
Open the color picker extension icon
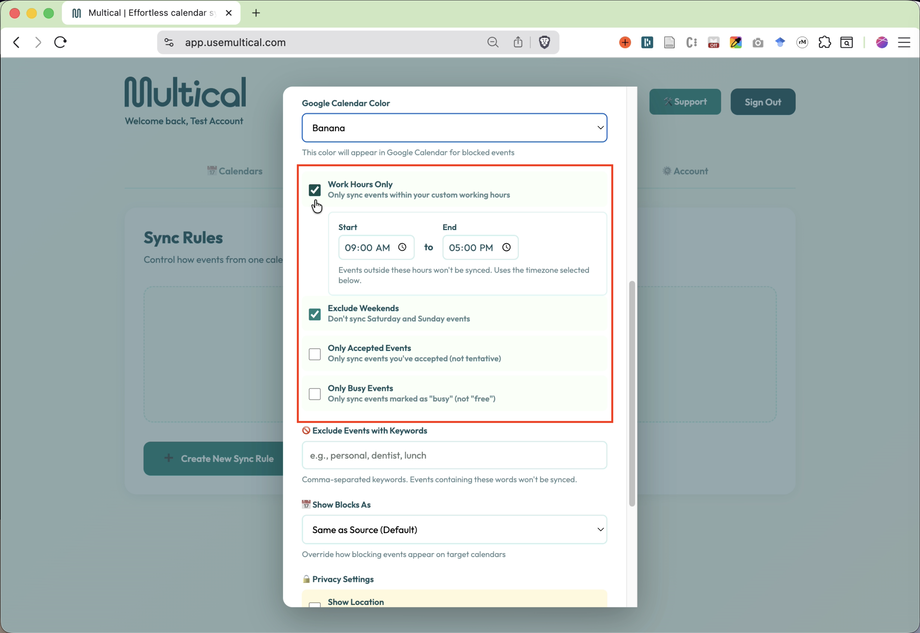click(x=735, y=42)
